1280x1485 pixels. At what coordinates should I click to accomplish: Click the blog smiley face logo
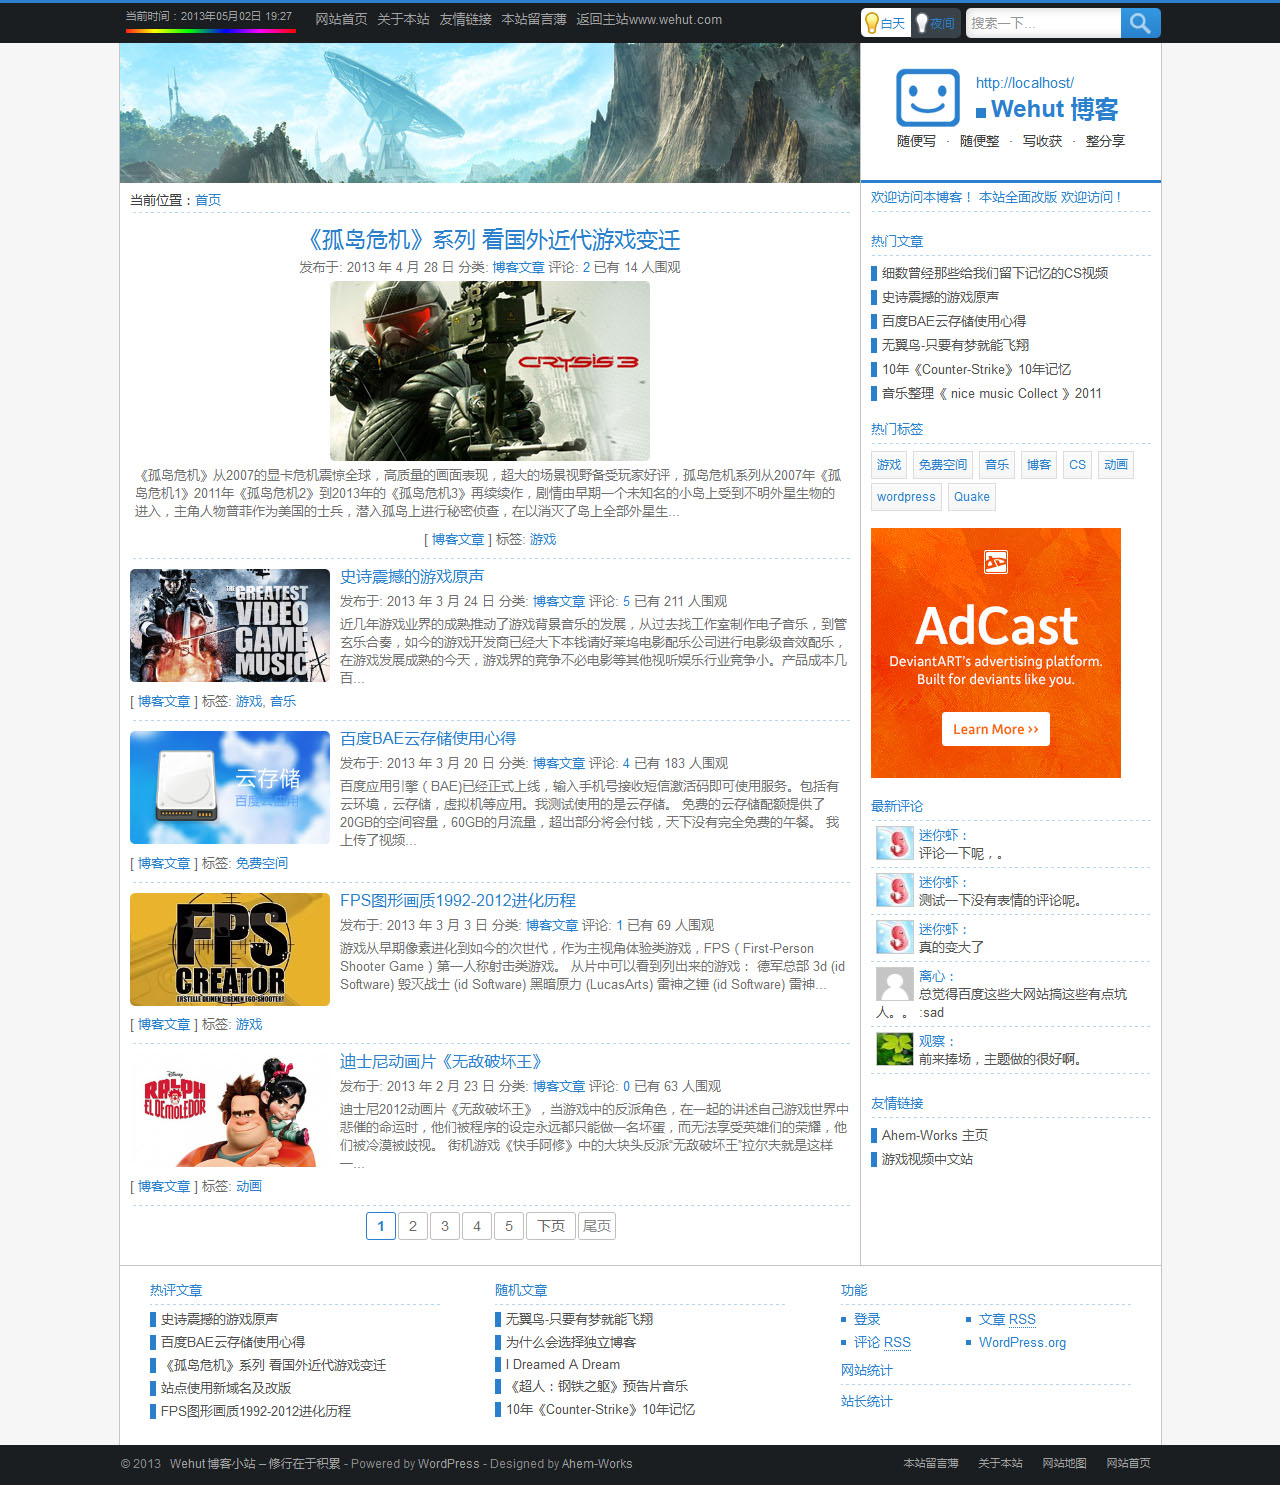928,98
